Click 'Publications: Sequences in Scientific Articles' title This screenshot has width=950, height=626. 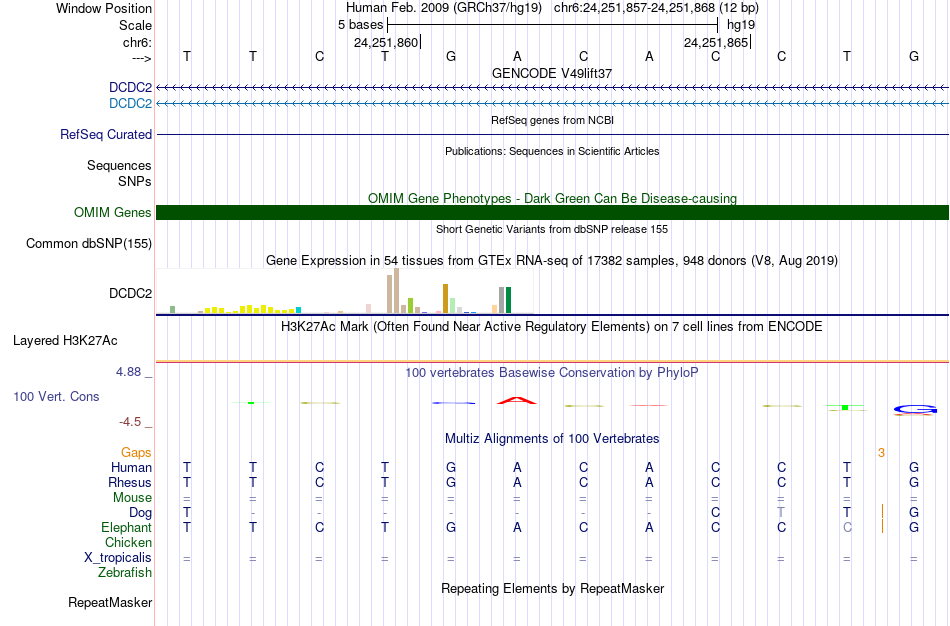pyautogui.click(x=552, y=151)
